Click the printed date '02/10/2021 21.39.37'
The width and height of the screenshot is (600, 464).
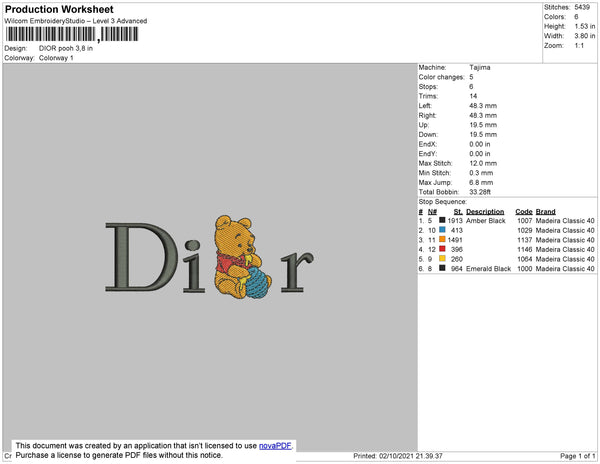[x=411, y=456]
